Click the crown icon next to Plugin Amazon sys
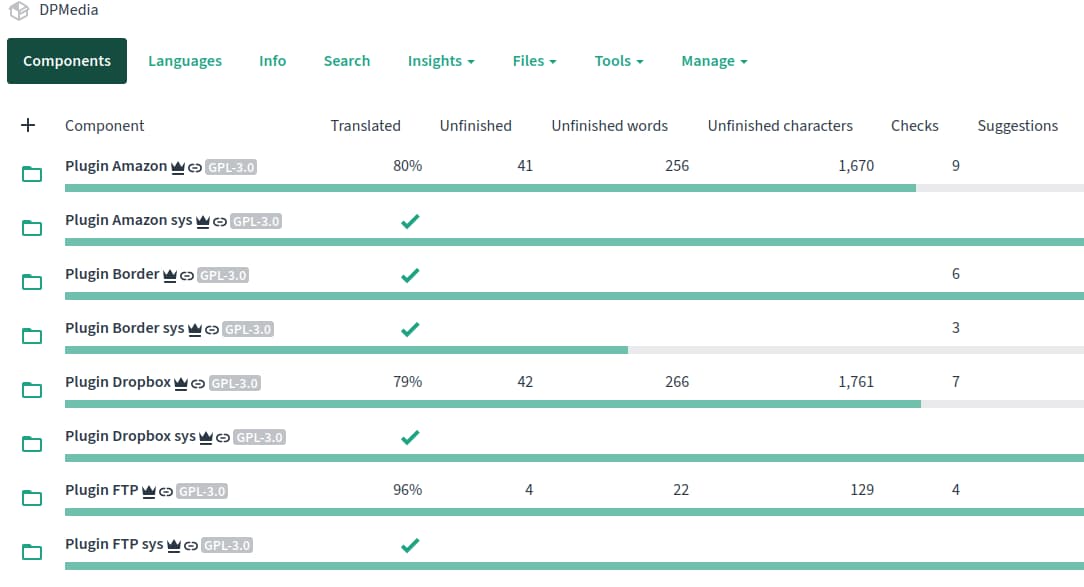Image resolution: width=1084 pixels, height=587 pixels. point(202,221)
